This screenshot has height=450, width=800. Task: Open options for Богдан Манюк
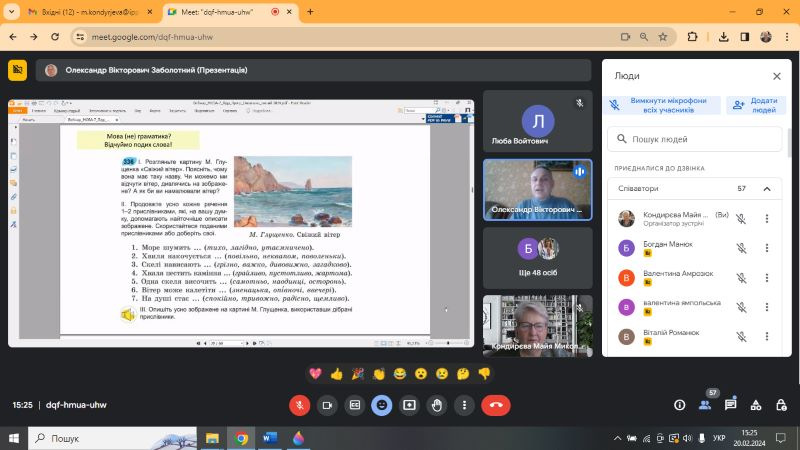click(767, 248)
